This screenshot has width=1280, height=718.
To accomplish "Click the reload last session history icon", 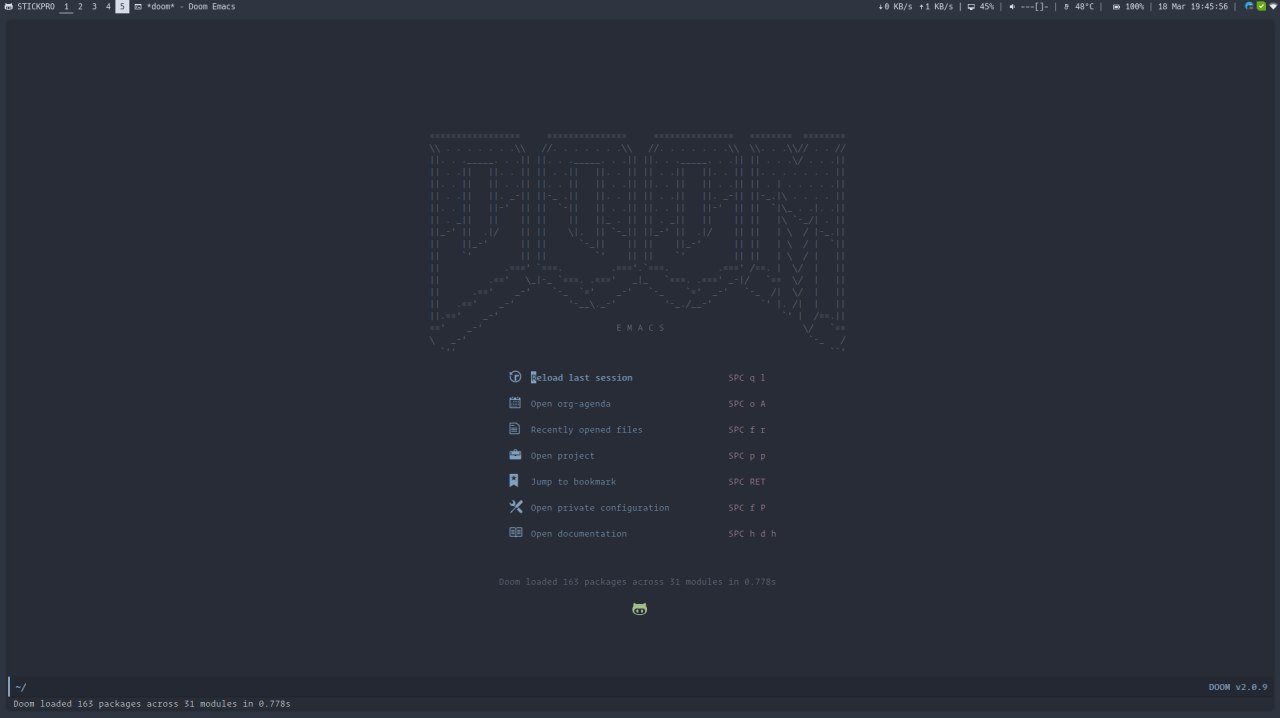I will 515,377.
